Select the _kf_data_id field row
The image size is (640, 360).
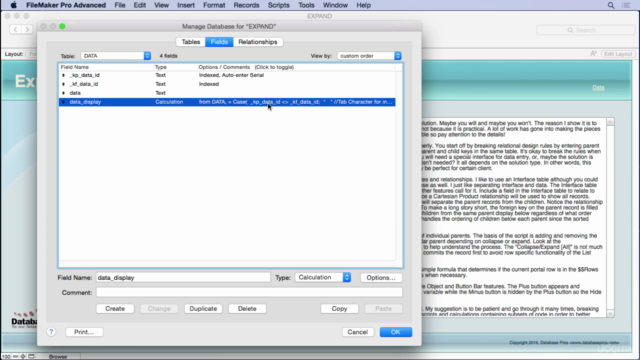(227, 84)
